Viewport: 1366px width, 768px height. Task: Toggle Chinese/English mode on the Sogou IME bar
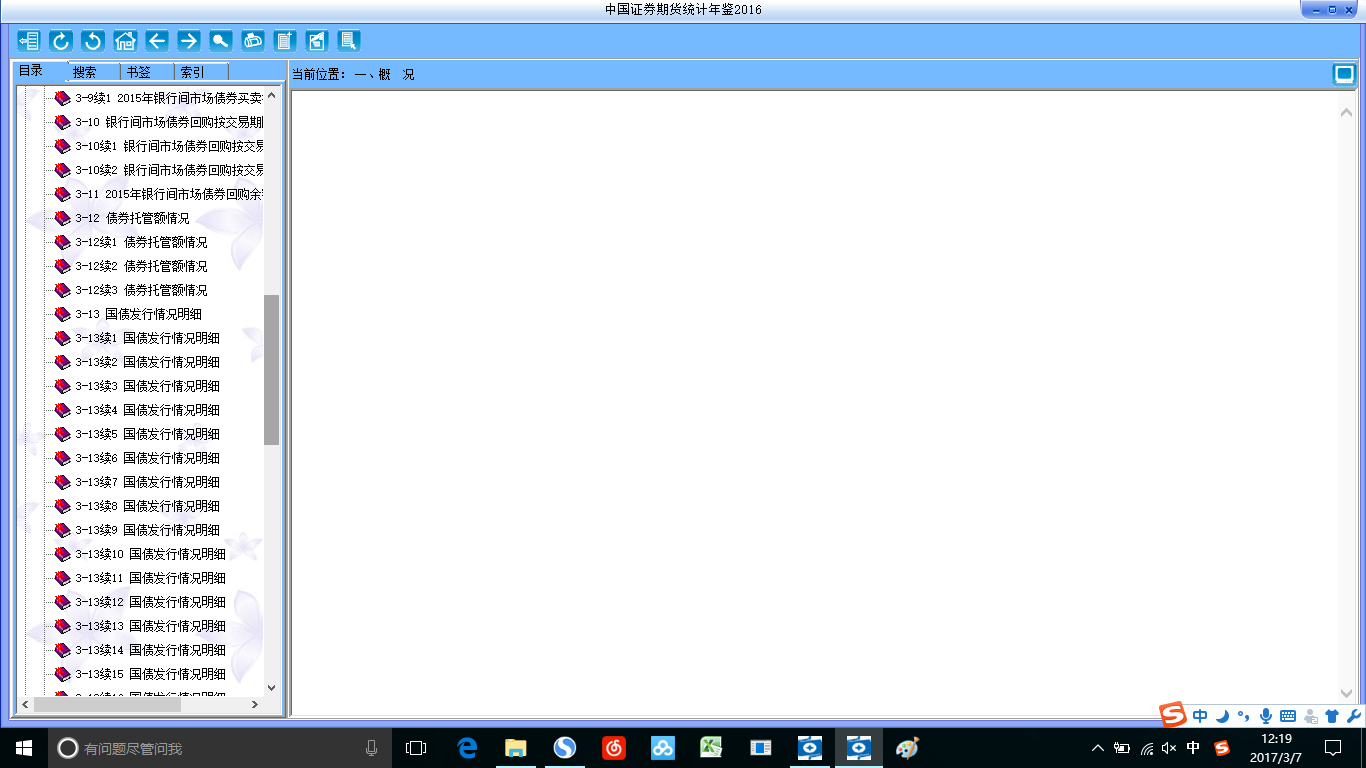(x=1201, y=716)
